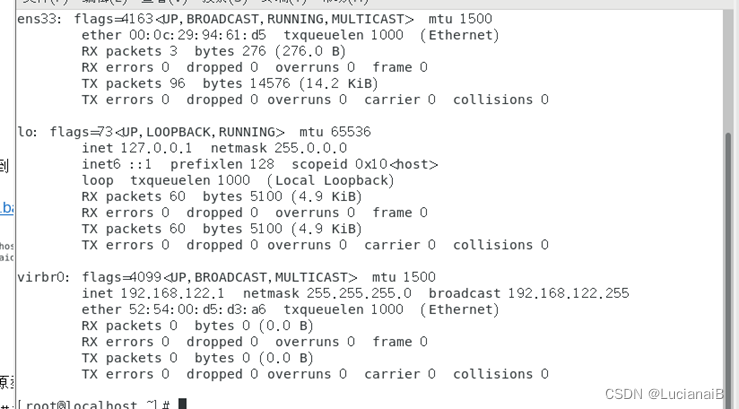Click the terminal's vertical scrollbar thumb
This screenshot has width=739, height=409.
(x=728, y=269)
